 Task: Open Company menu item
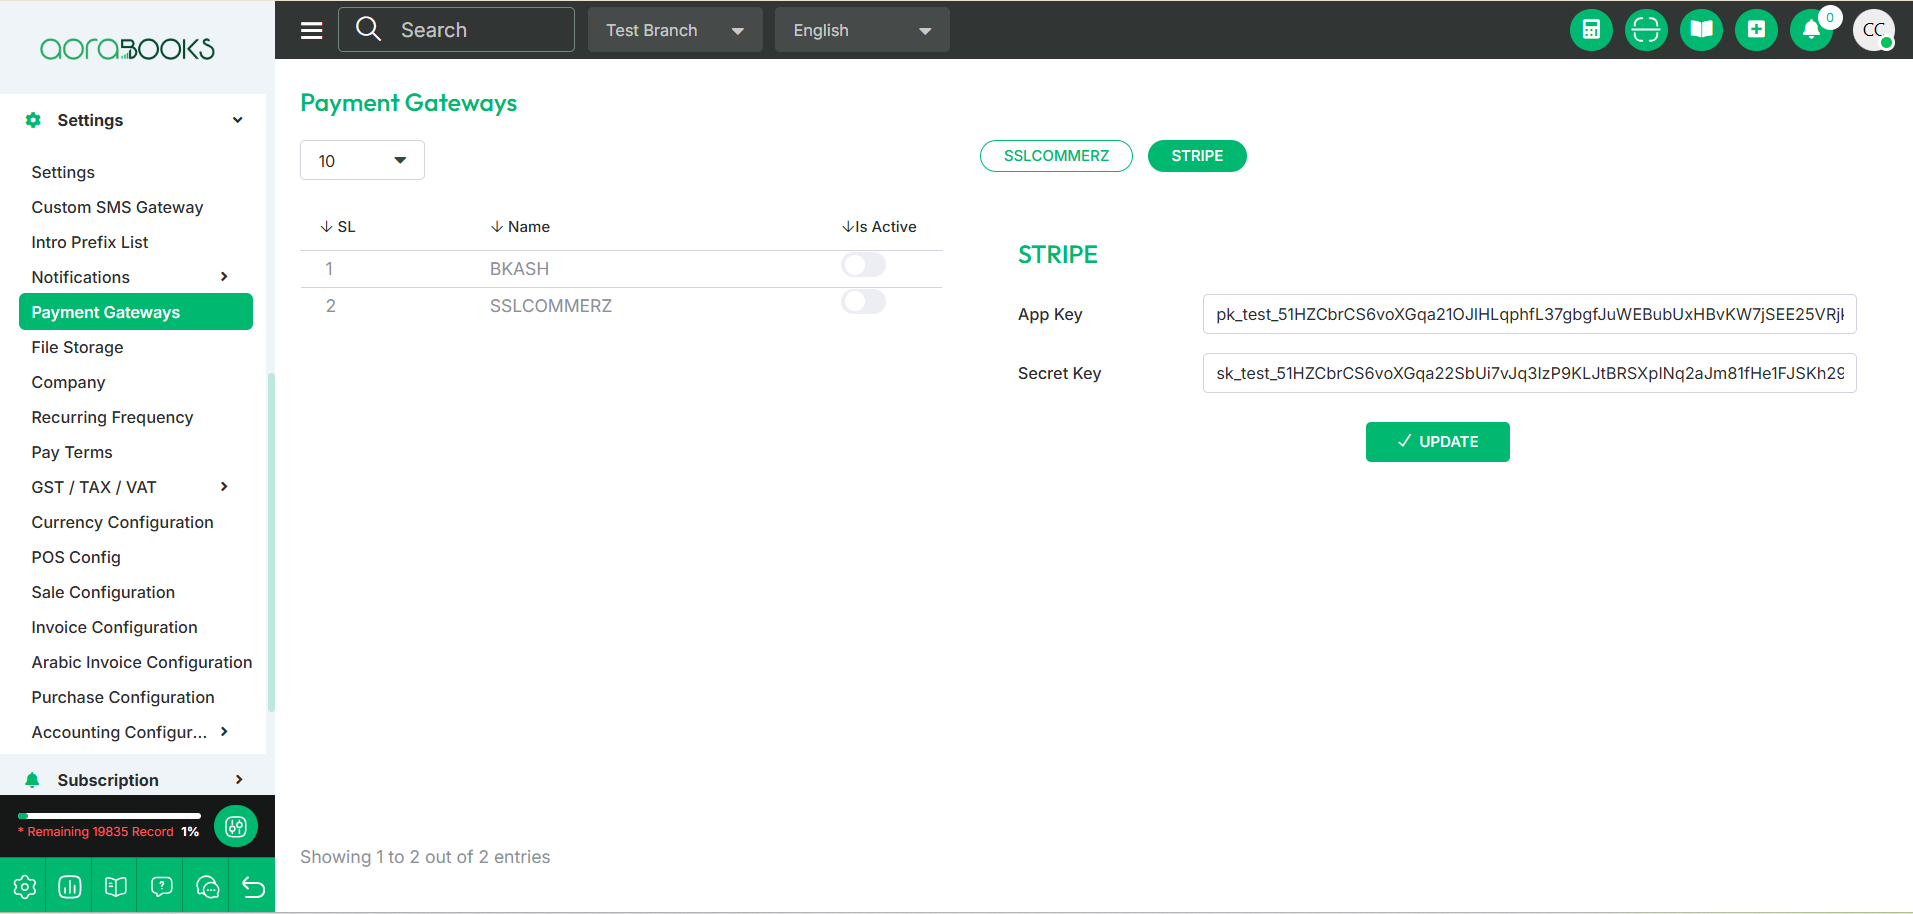click(x=68, y=382)
